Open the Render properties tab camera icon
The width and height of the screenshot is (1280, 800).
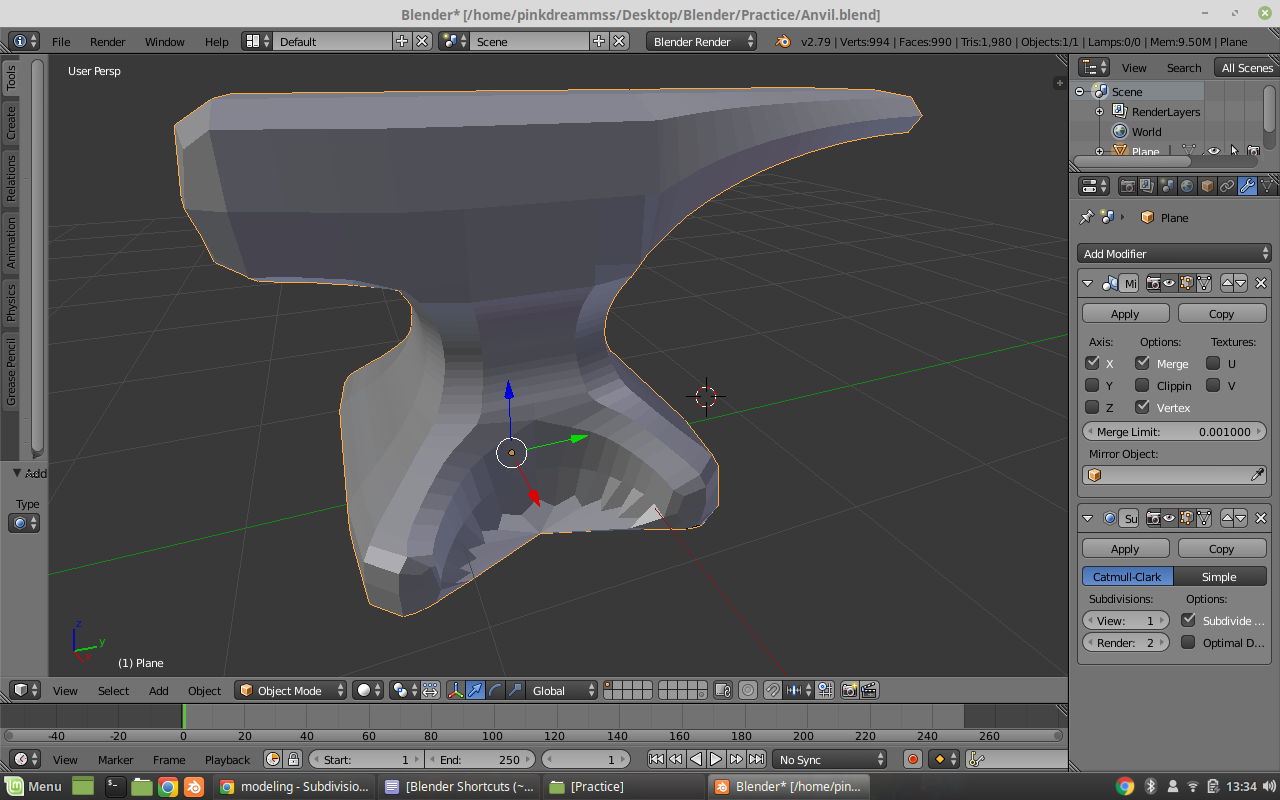pos(1127,186)
